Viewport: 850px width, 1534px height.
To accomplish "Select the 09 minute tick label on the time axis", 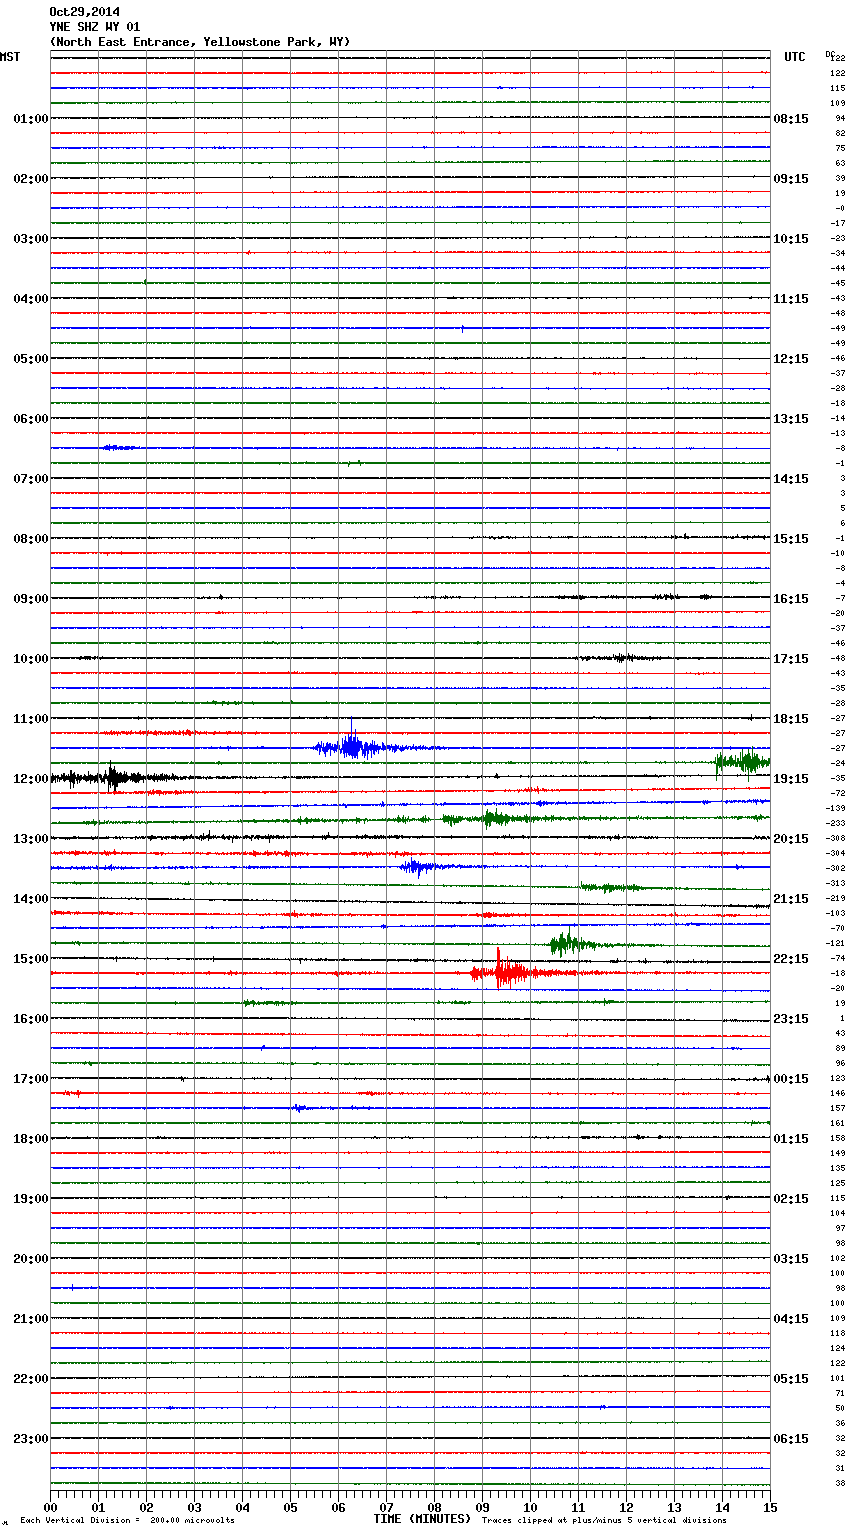I will coord(482,1507).
